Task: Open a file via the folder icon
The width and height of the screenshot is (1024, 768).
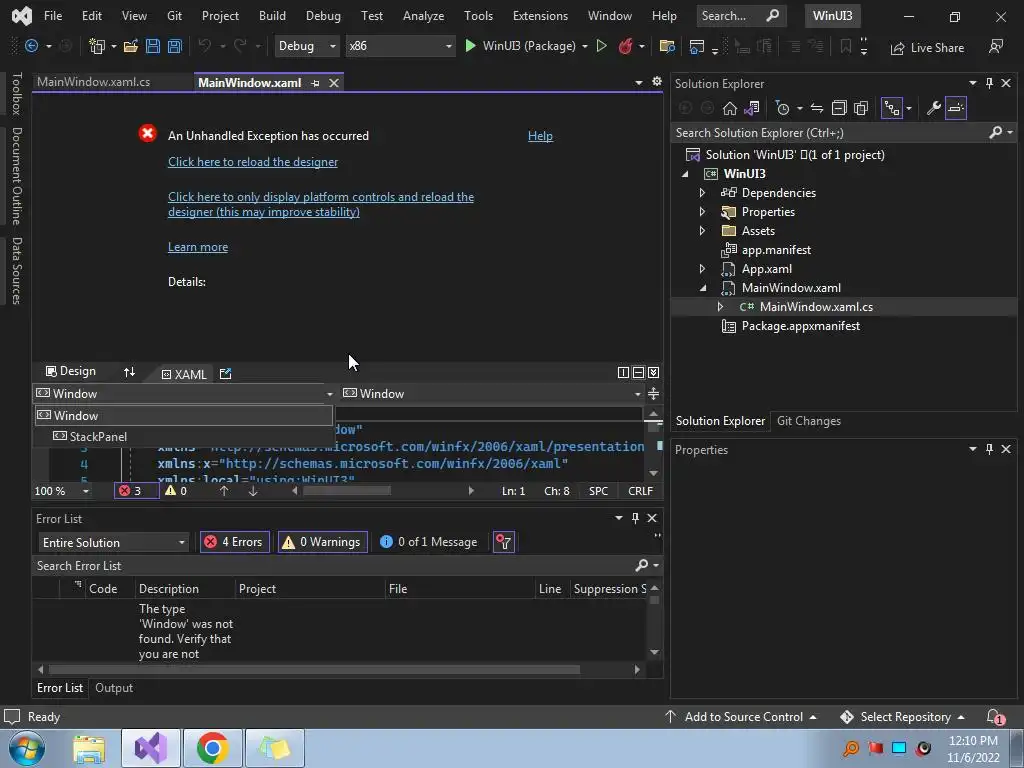Action: pos(131,46)
